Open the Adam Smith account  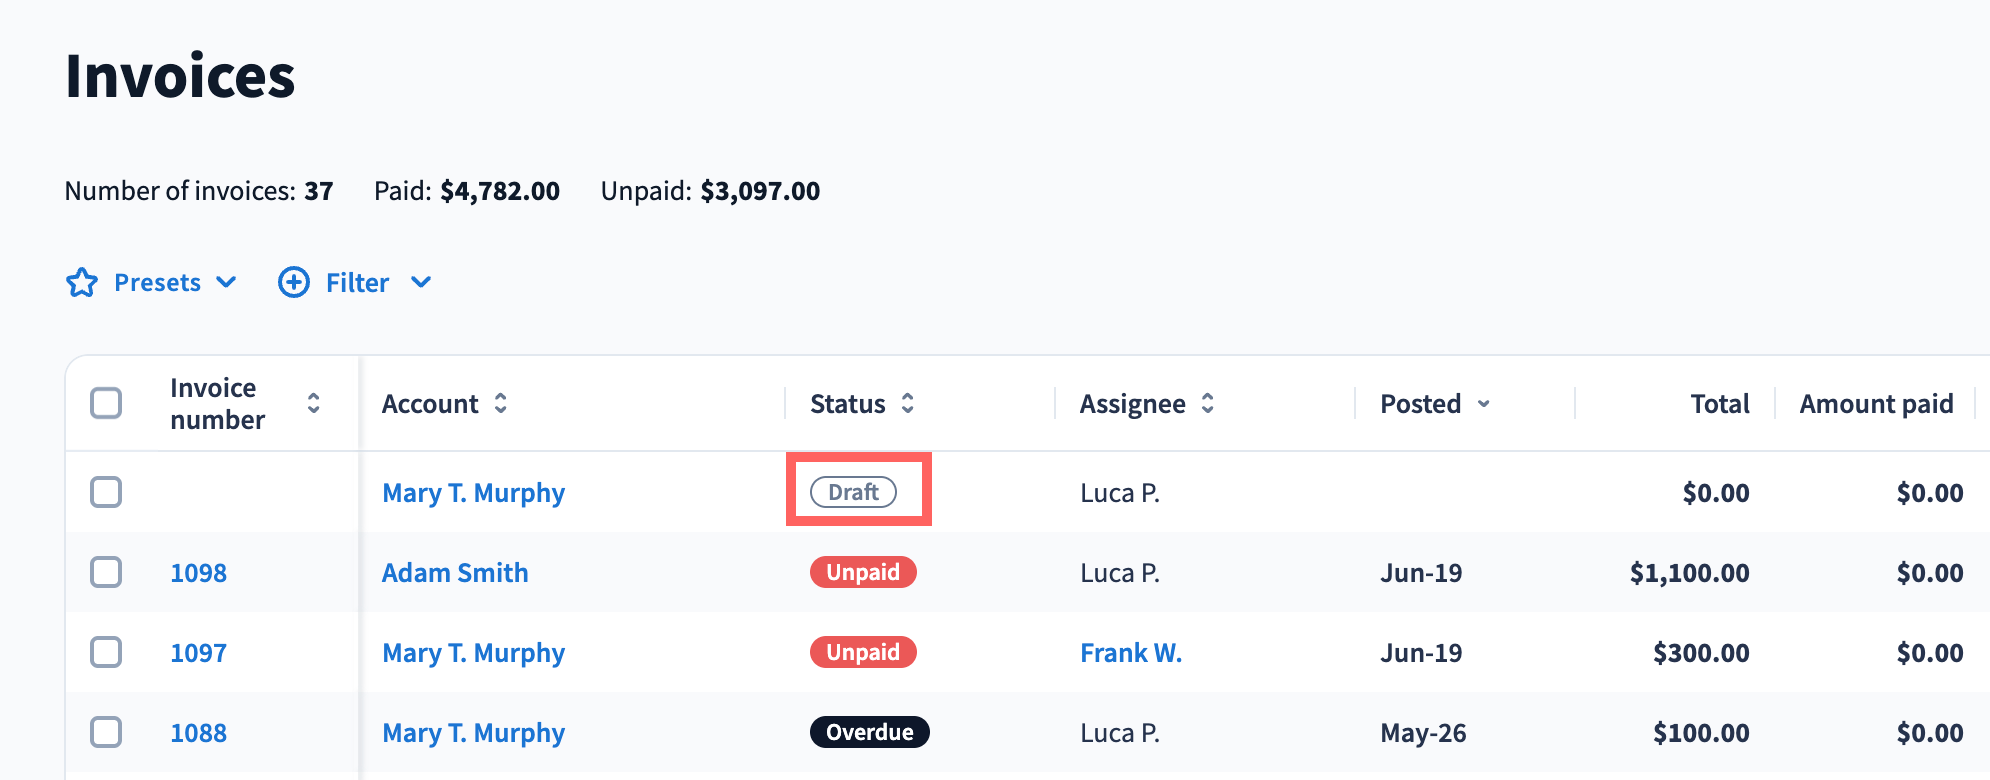[455, 573]
